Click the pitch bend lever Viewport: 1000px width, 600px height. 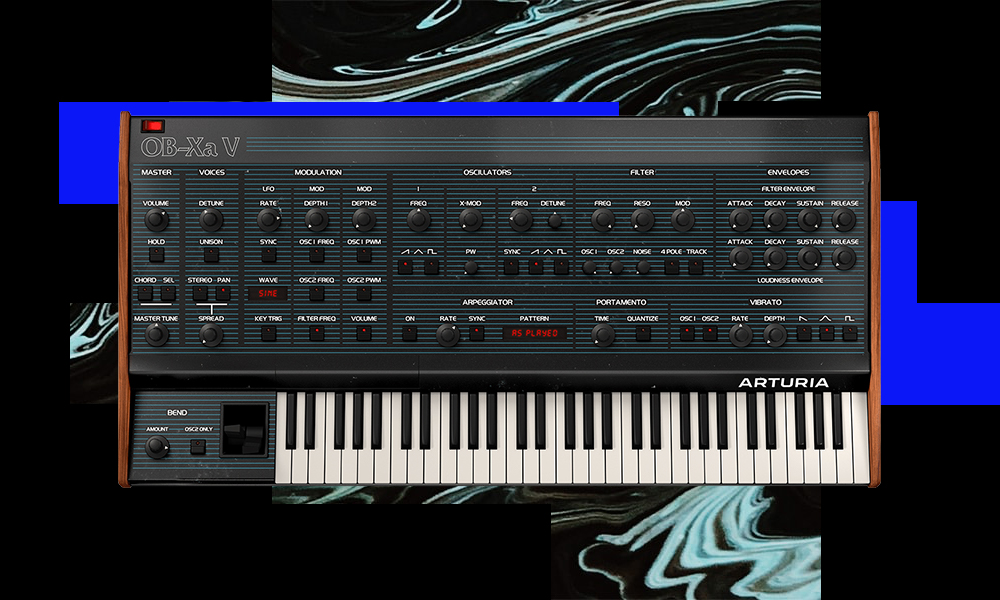point(245,431)
